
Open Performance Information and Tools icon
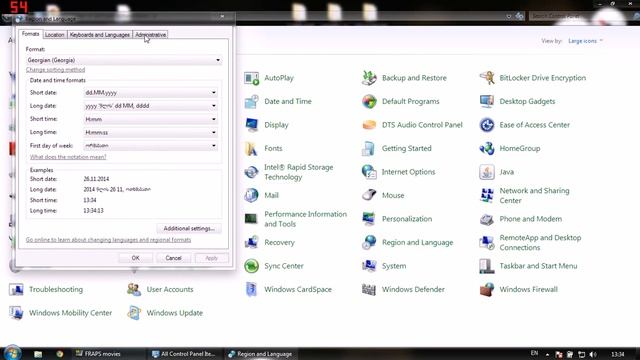point(251,219)
